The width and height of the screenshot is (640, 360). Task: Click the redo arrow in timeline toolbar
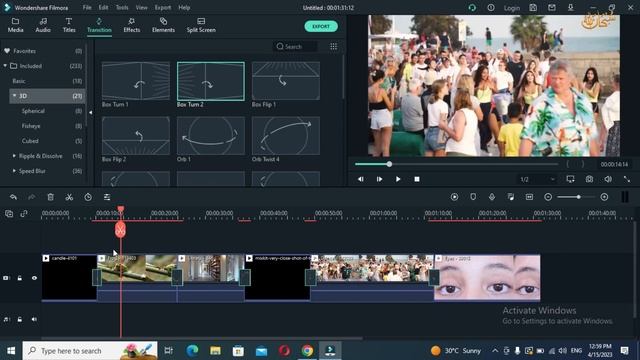(32, 197)
